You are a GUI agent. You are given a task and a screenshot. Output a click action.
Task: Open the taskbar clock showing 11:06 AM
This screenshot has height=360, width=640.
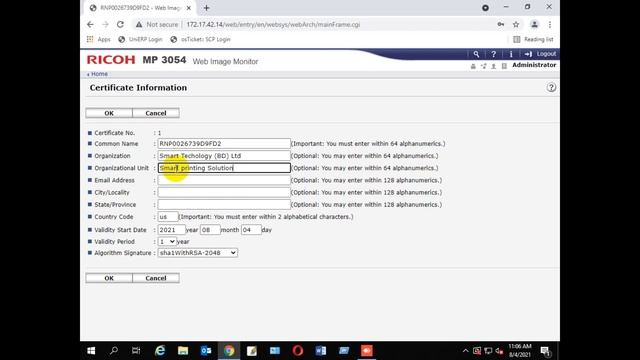point(520,351)
